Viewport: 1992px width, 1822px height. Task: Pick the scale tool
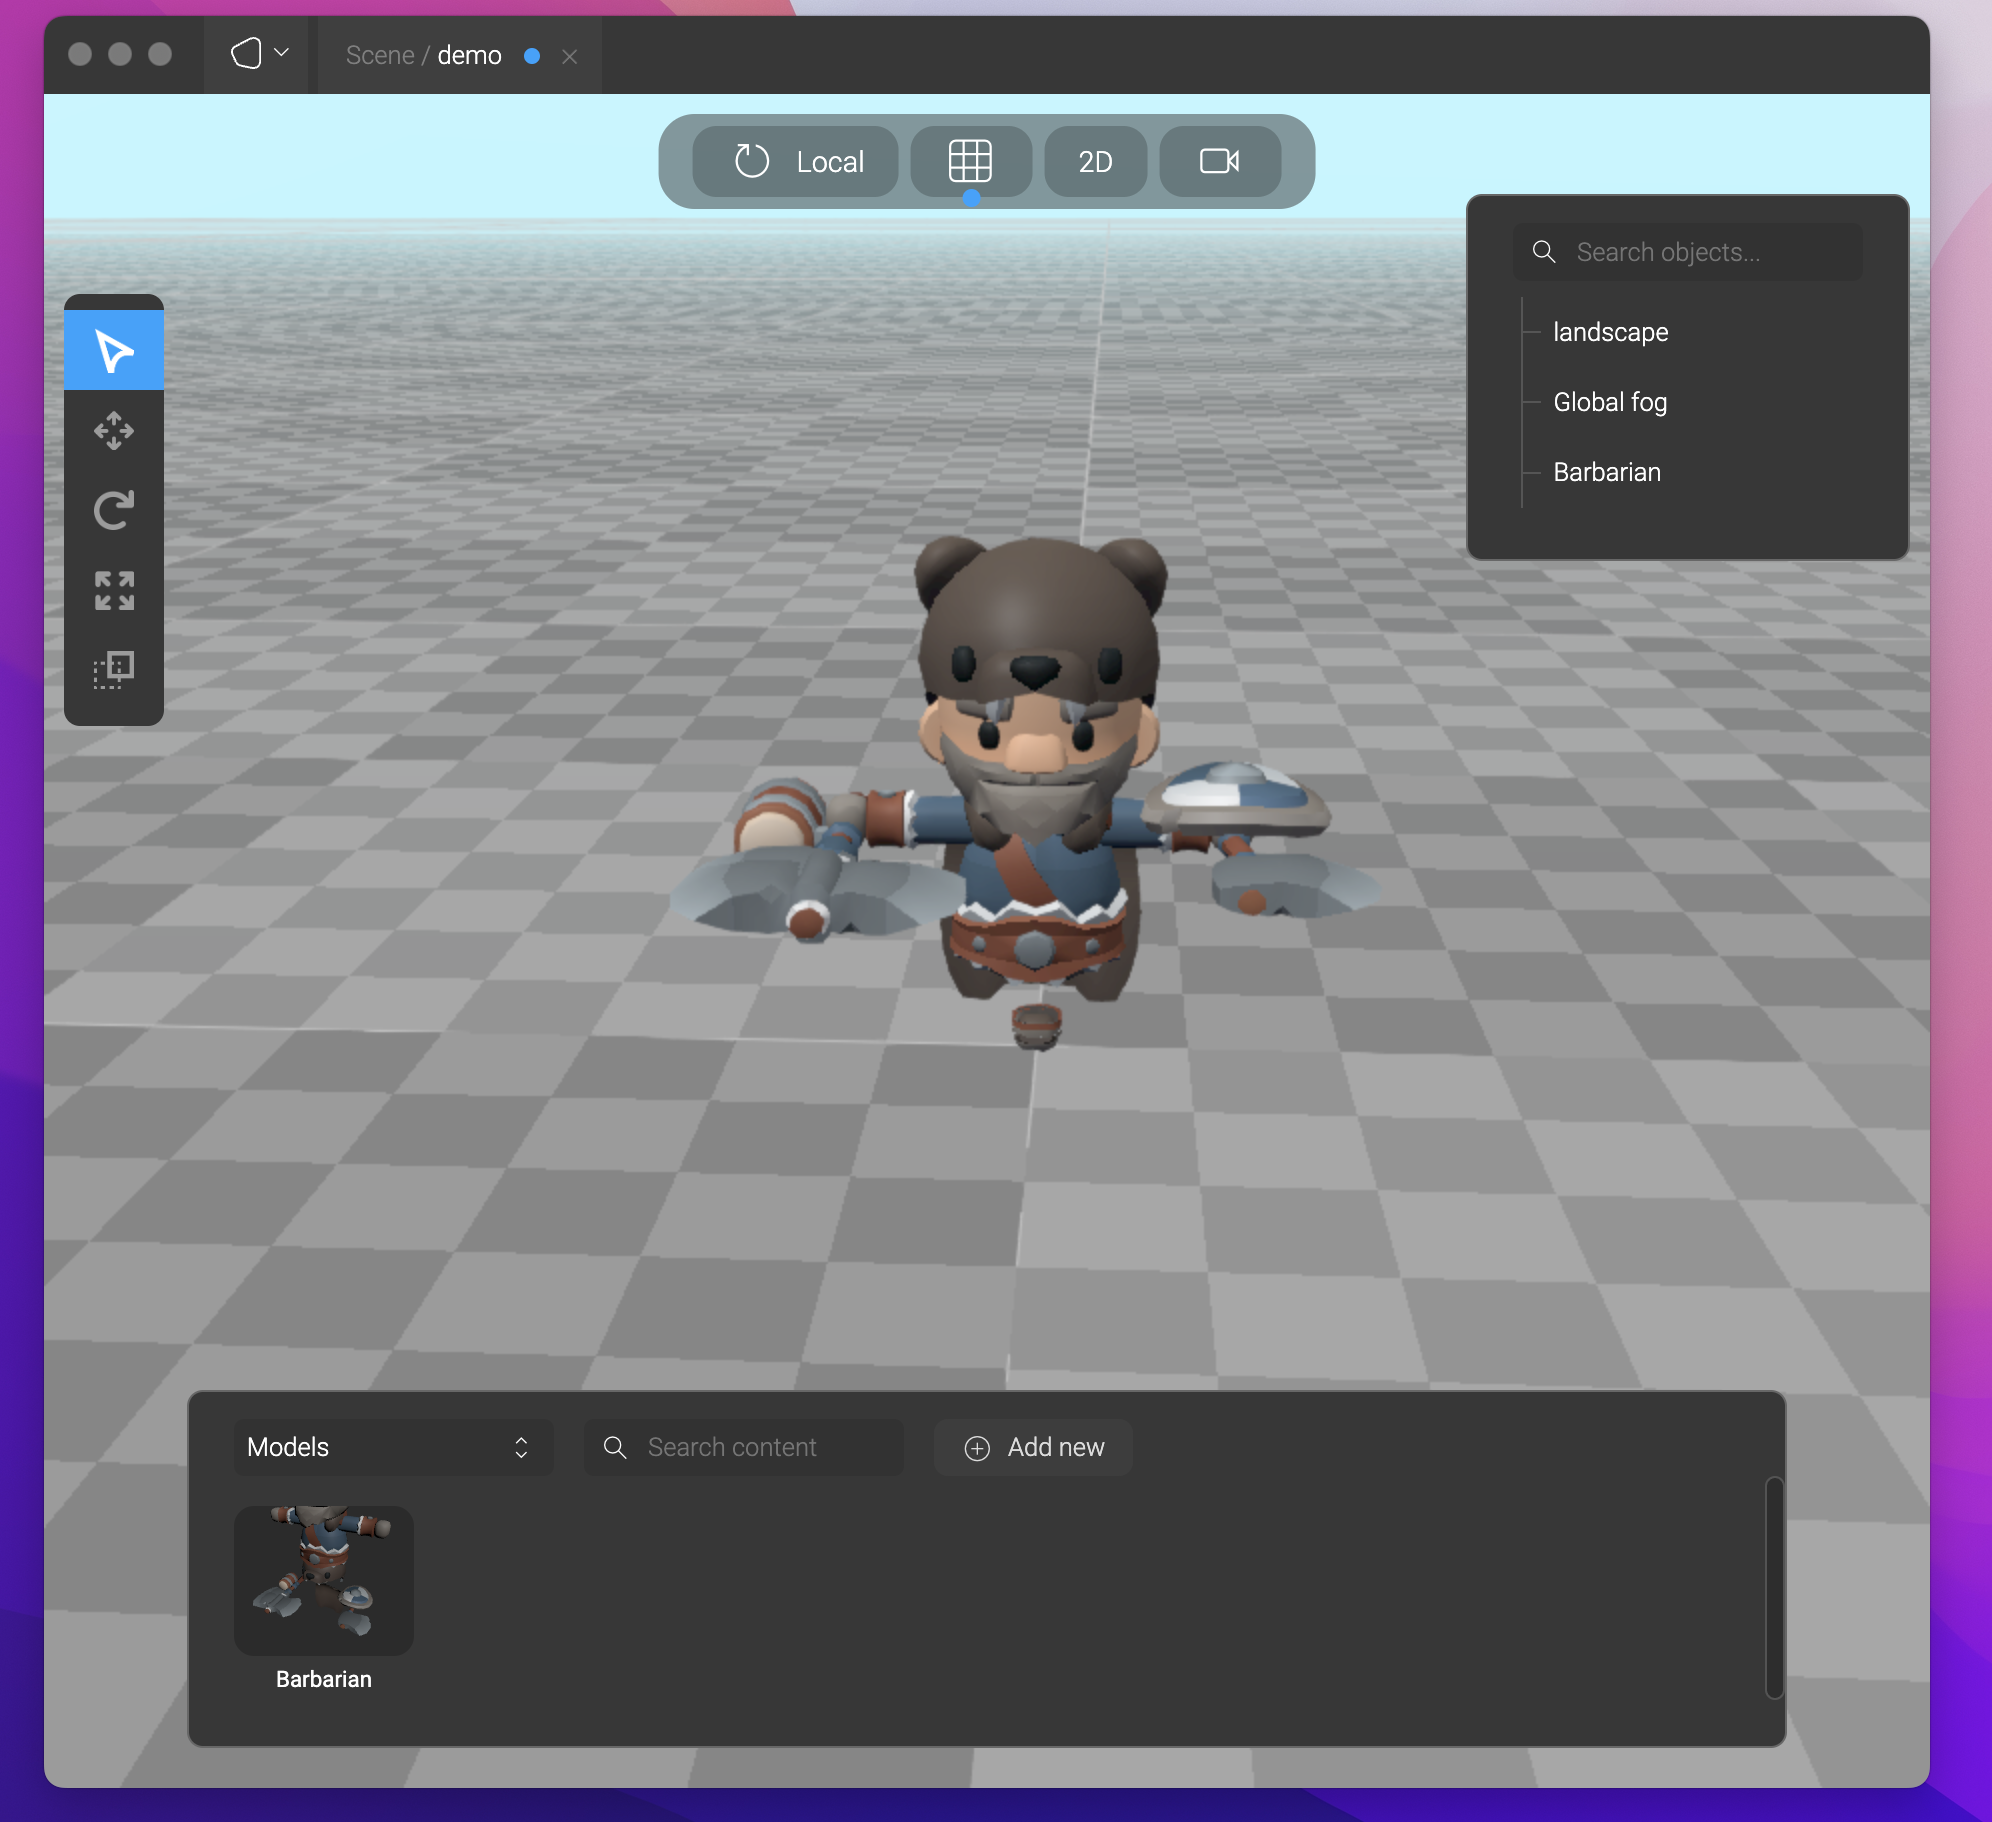click(x=113, y=590)
